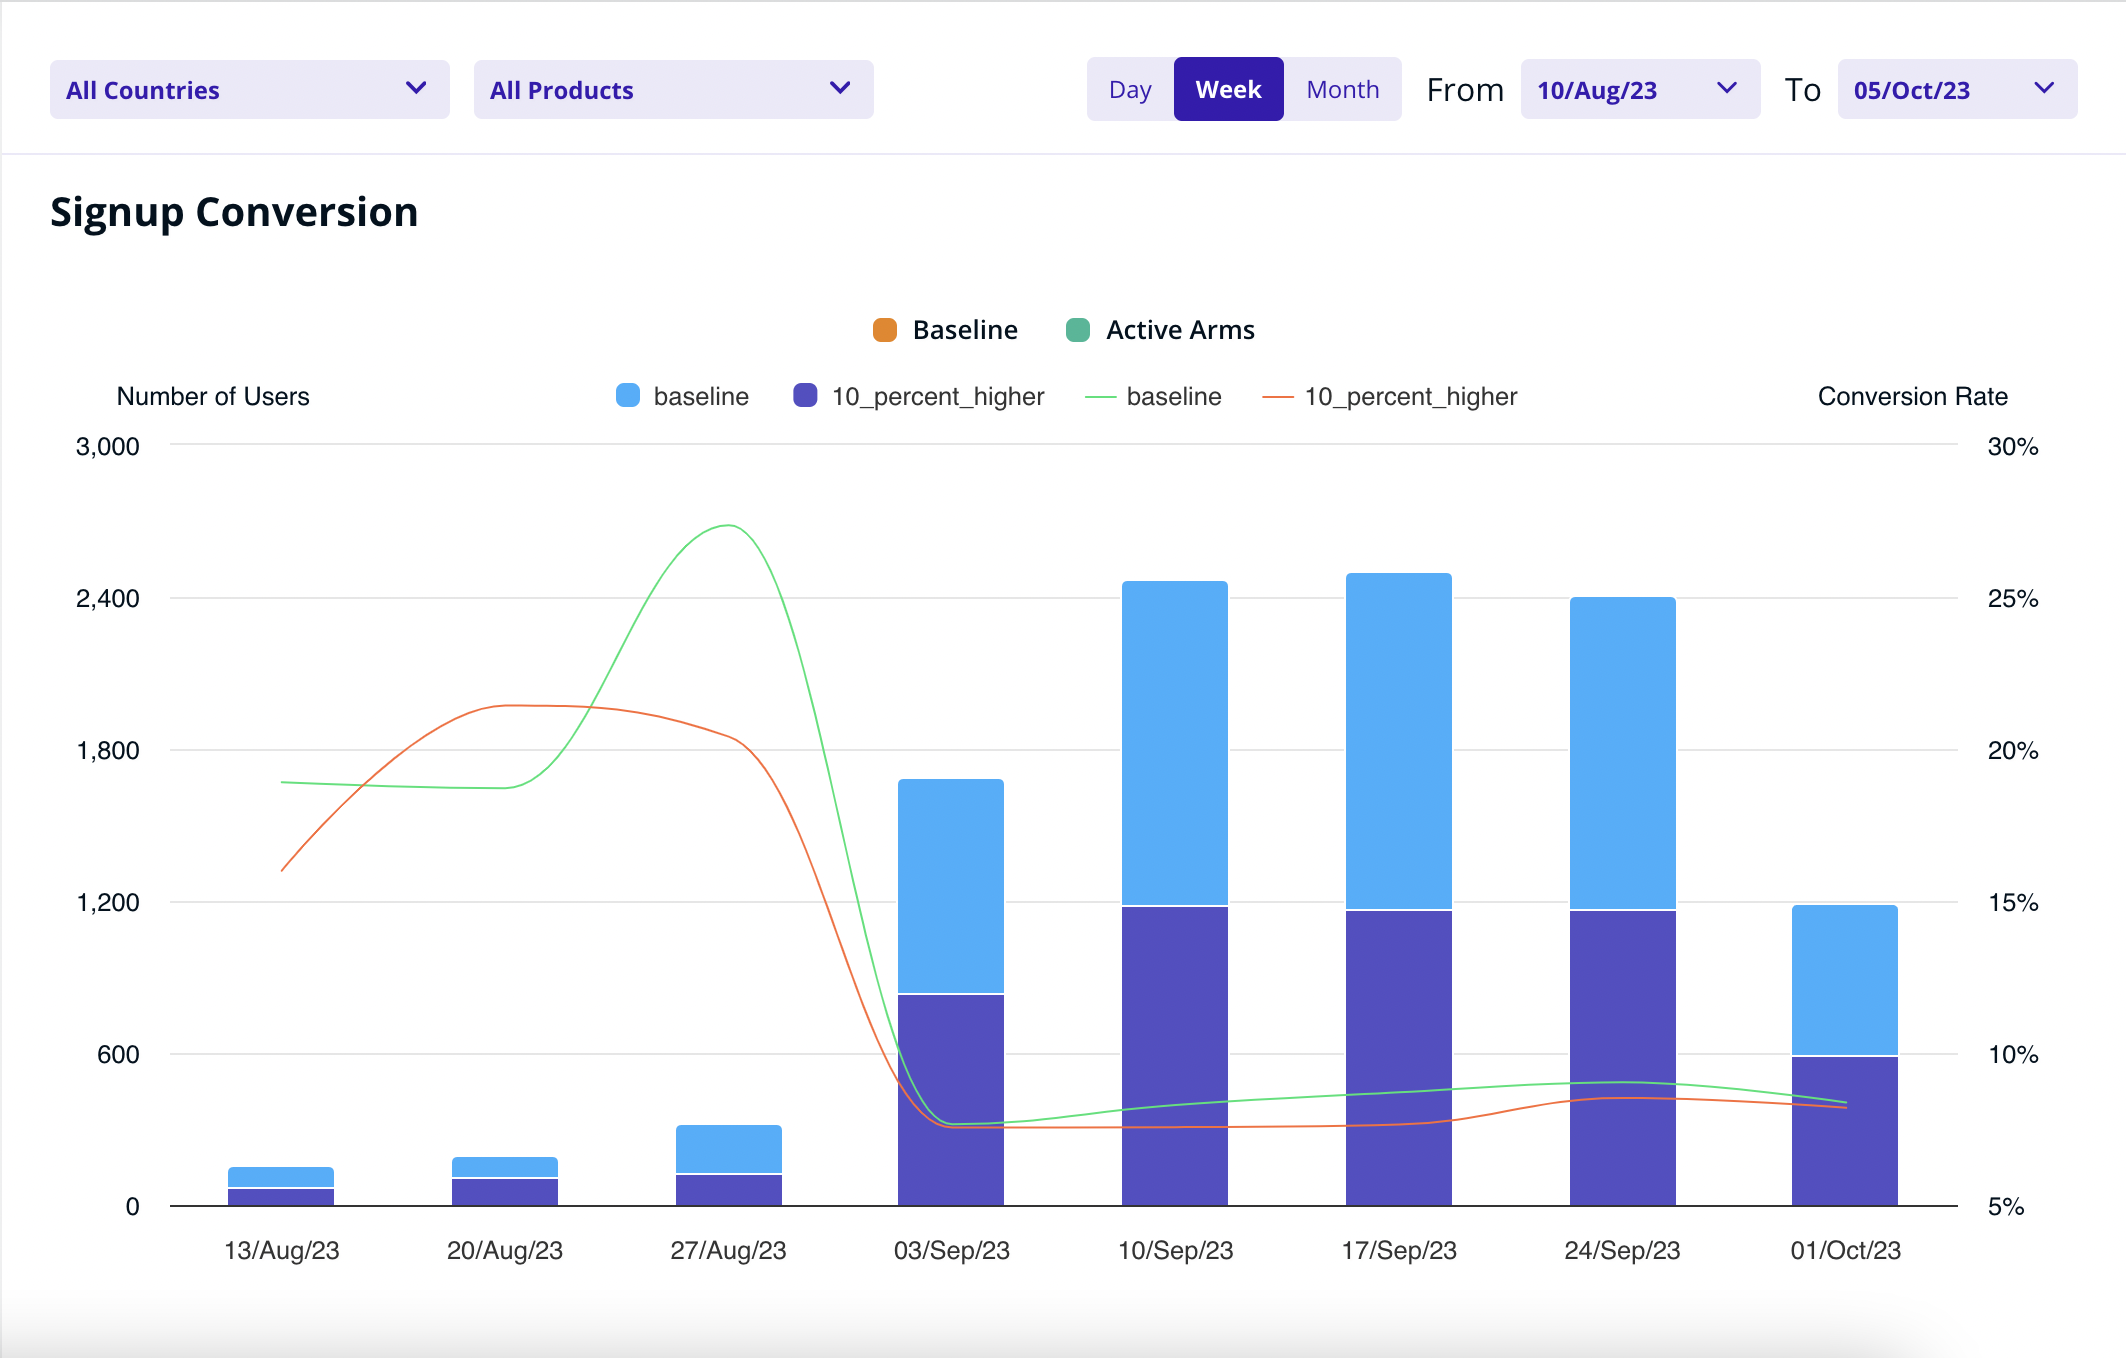Click the Active Arms legend label
The image size is (2126, 1358).
(x=1180, y=330)
